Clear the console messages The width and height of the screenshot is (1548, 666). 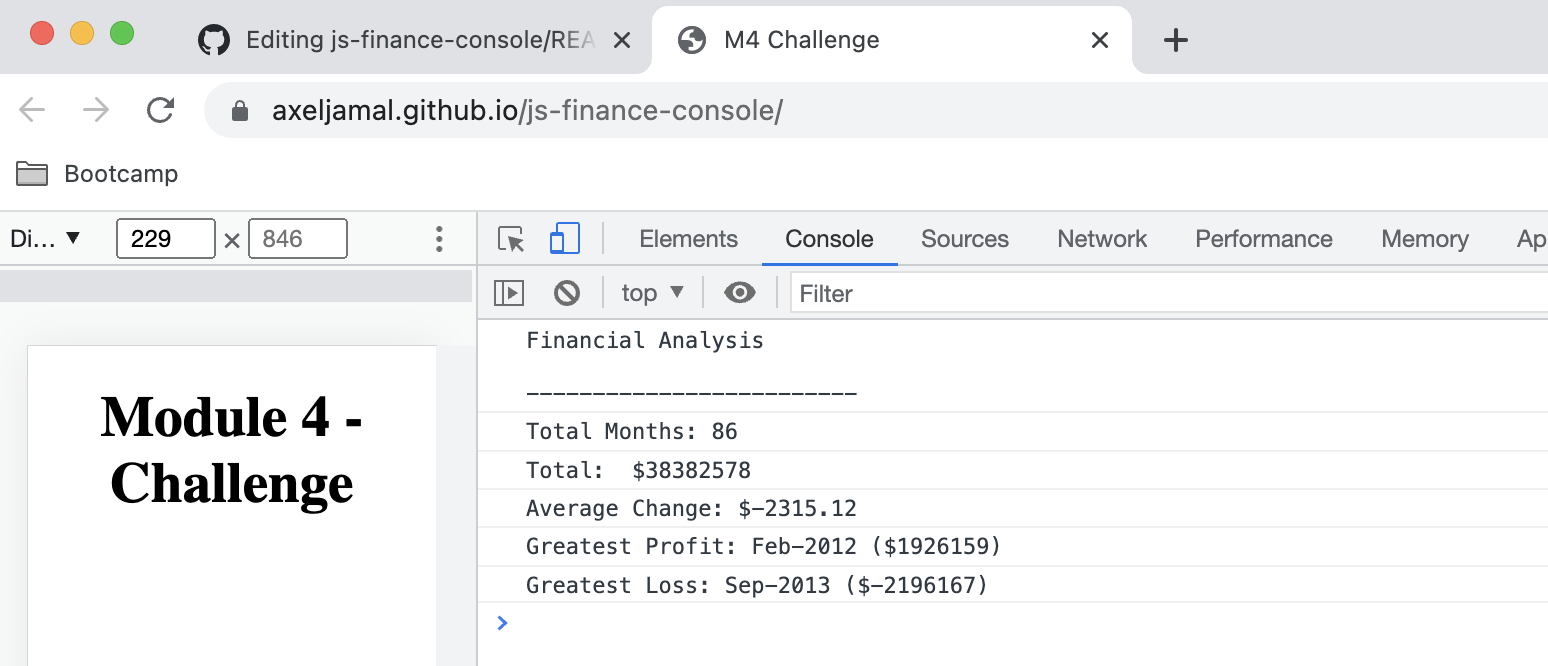pos(567,292)
